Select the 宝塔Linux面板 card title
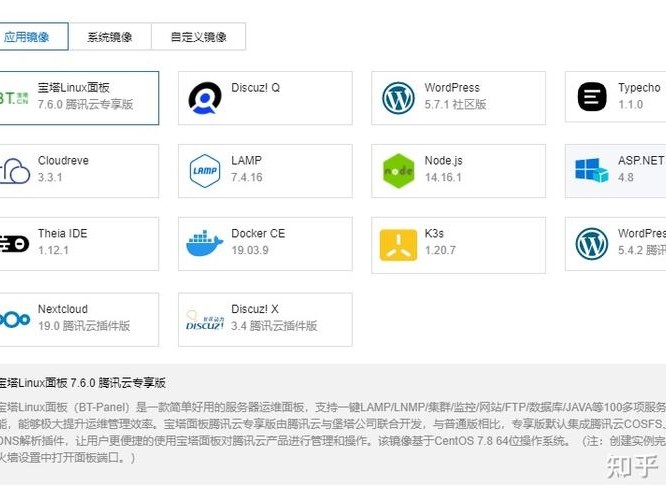This screenshot has width=666, height=500. [x=74, y=88]
